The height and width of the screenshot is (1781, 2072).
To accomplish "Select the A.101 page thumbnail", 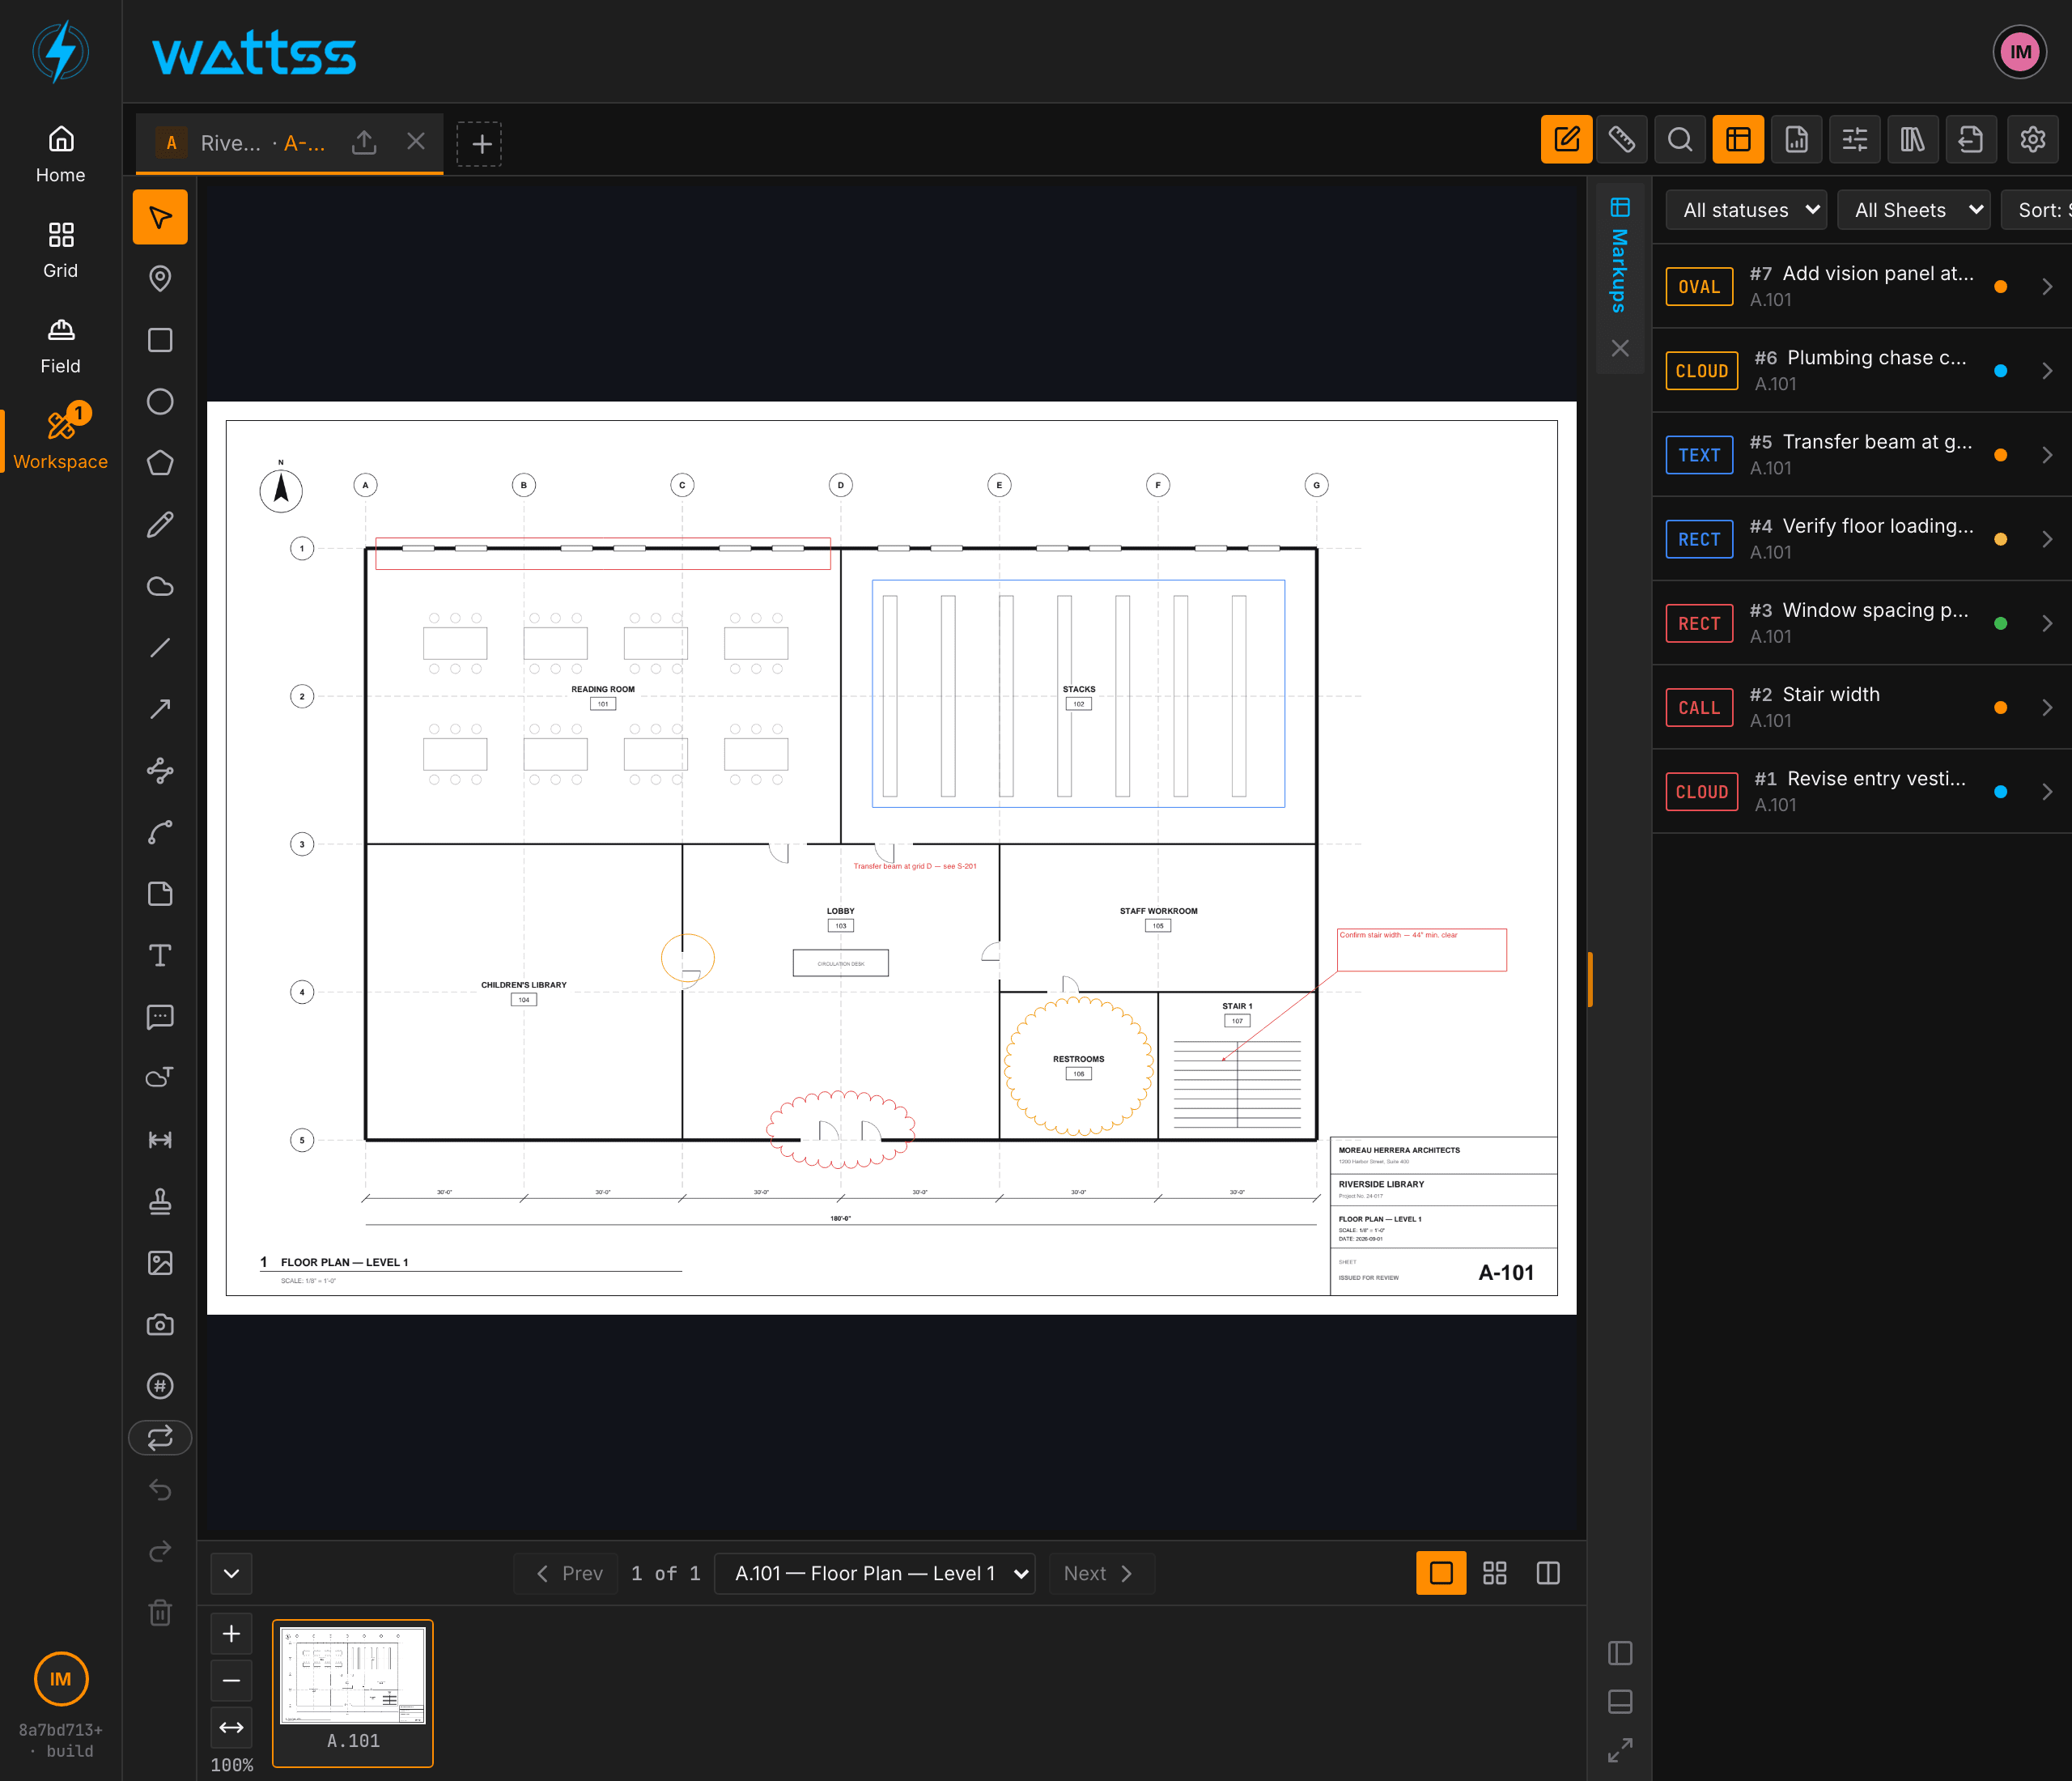I will (x=353, y=1692).
